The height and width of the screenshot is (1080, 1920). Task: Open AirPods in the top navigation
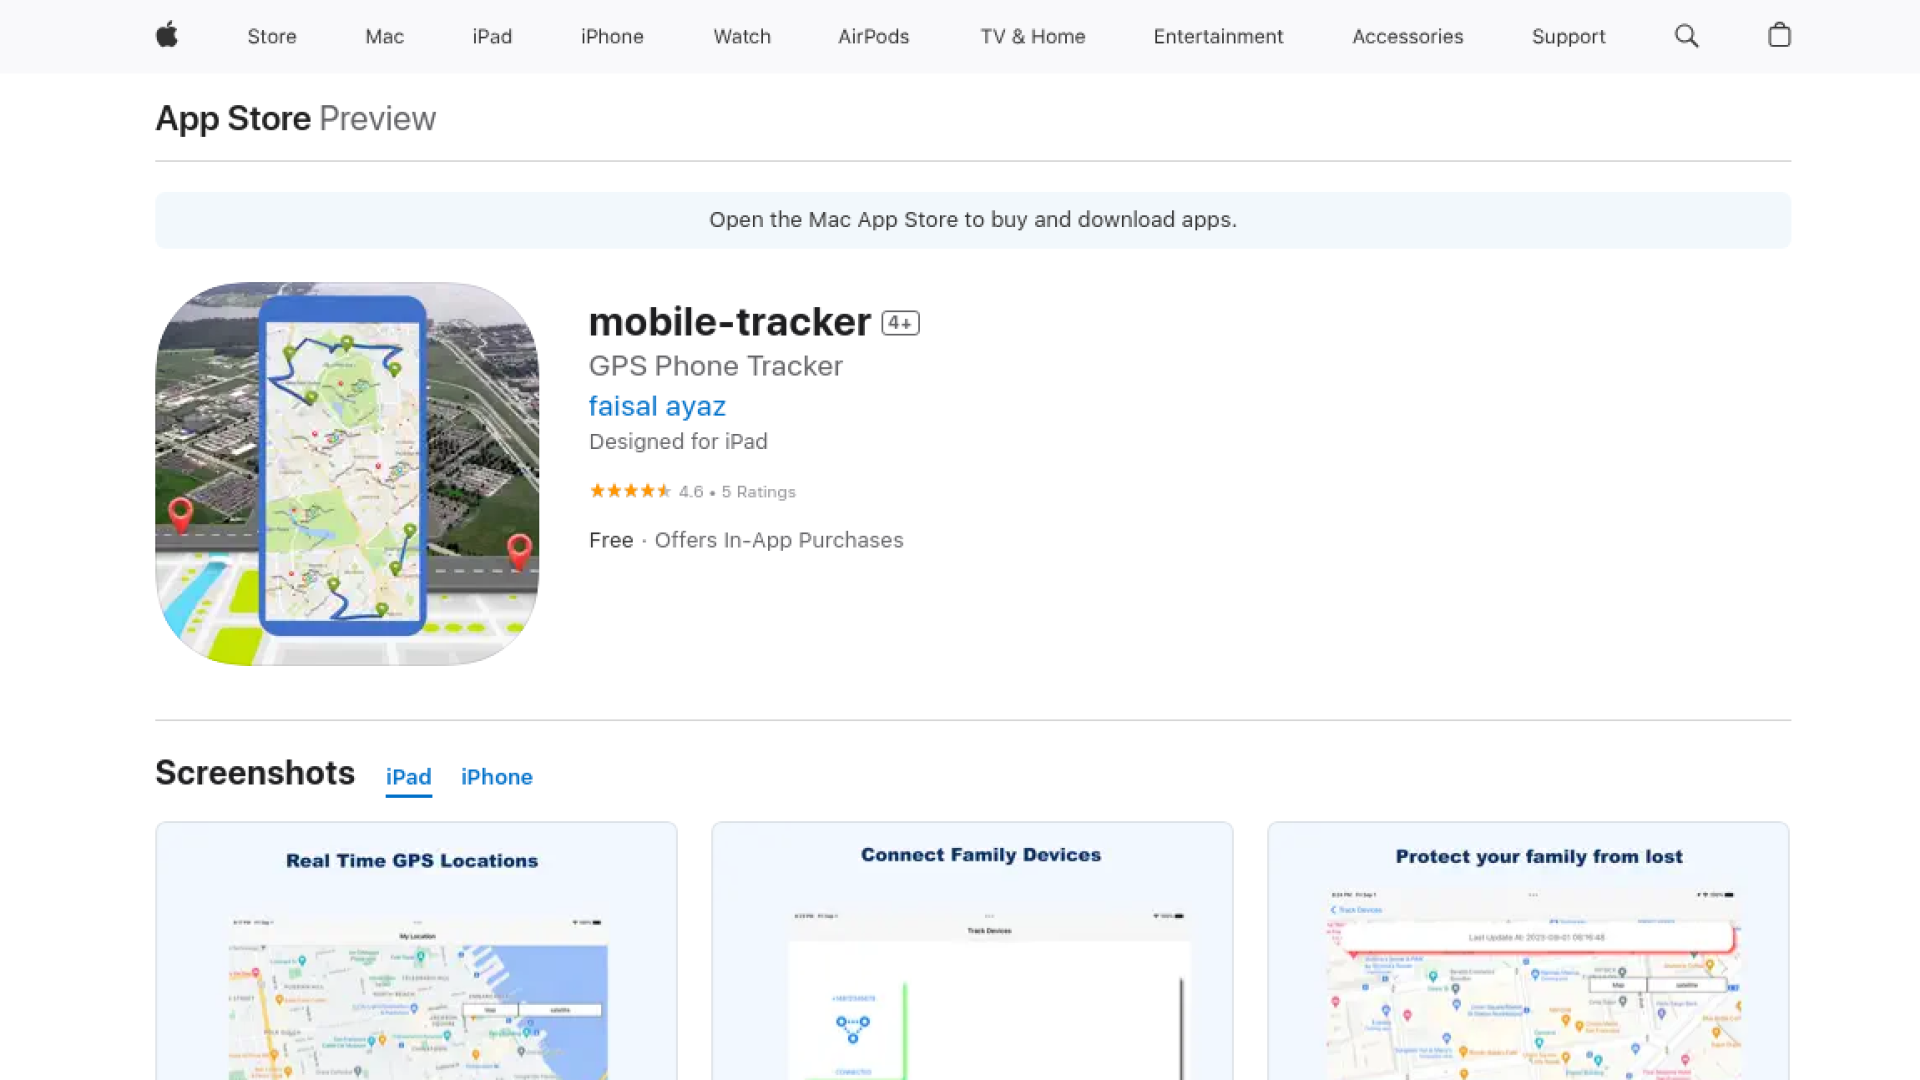coord(873,36)
